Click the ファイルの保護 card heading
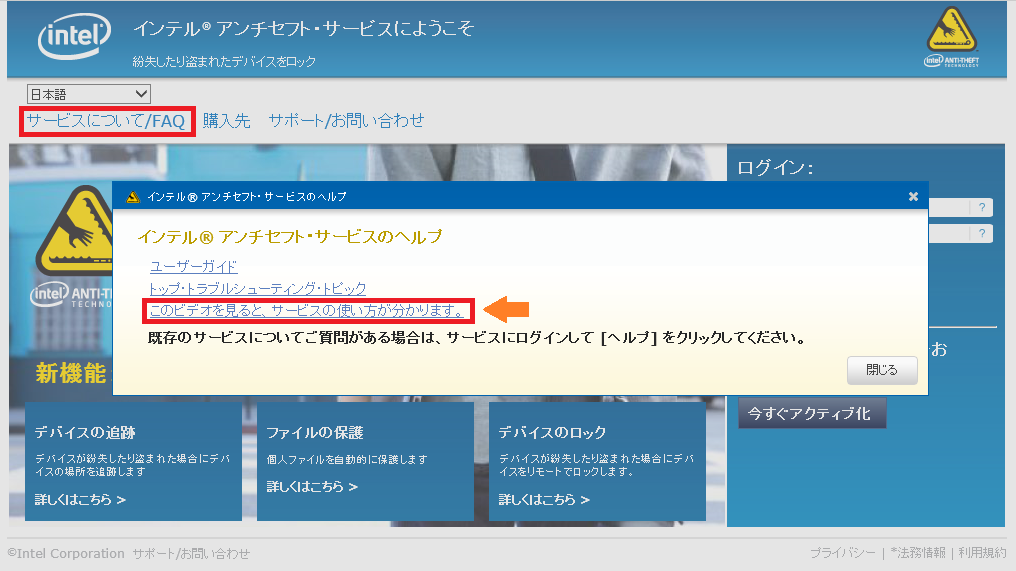 pos(314,432)
